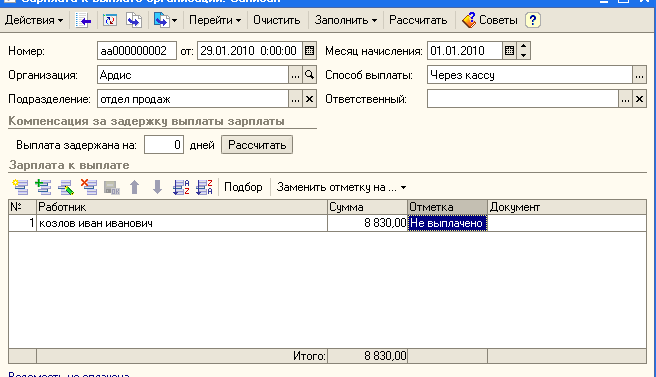The height and width of the screenshot is (377, 656).
Task: Move row down with down arrow
Action: click(x=157, y=187)
